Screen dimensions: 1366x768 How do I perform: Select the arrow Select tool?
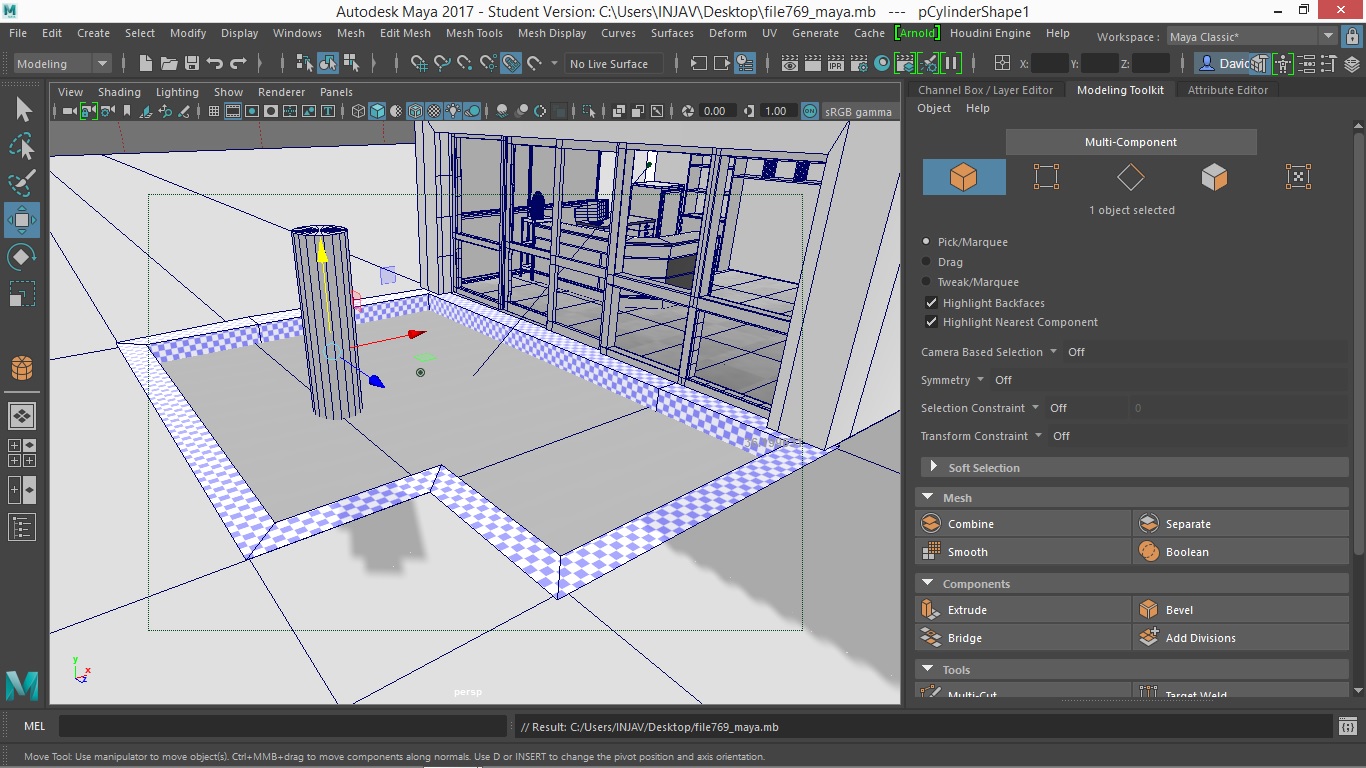click(x=22, y=110)
